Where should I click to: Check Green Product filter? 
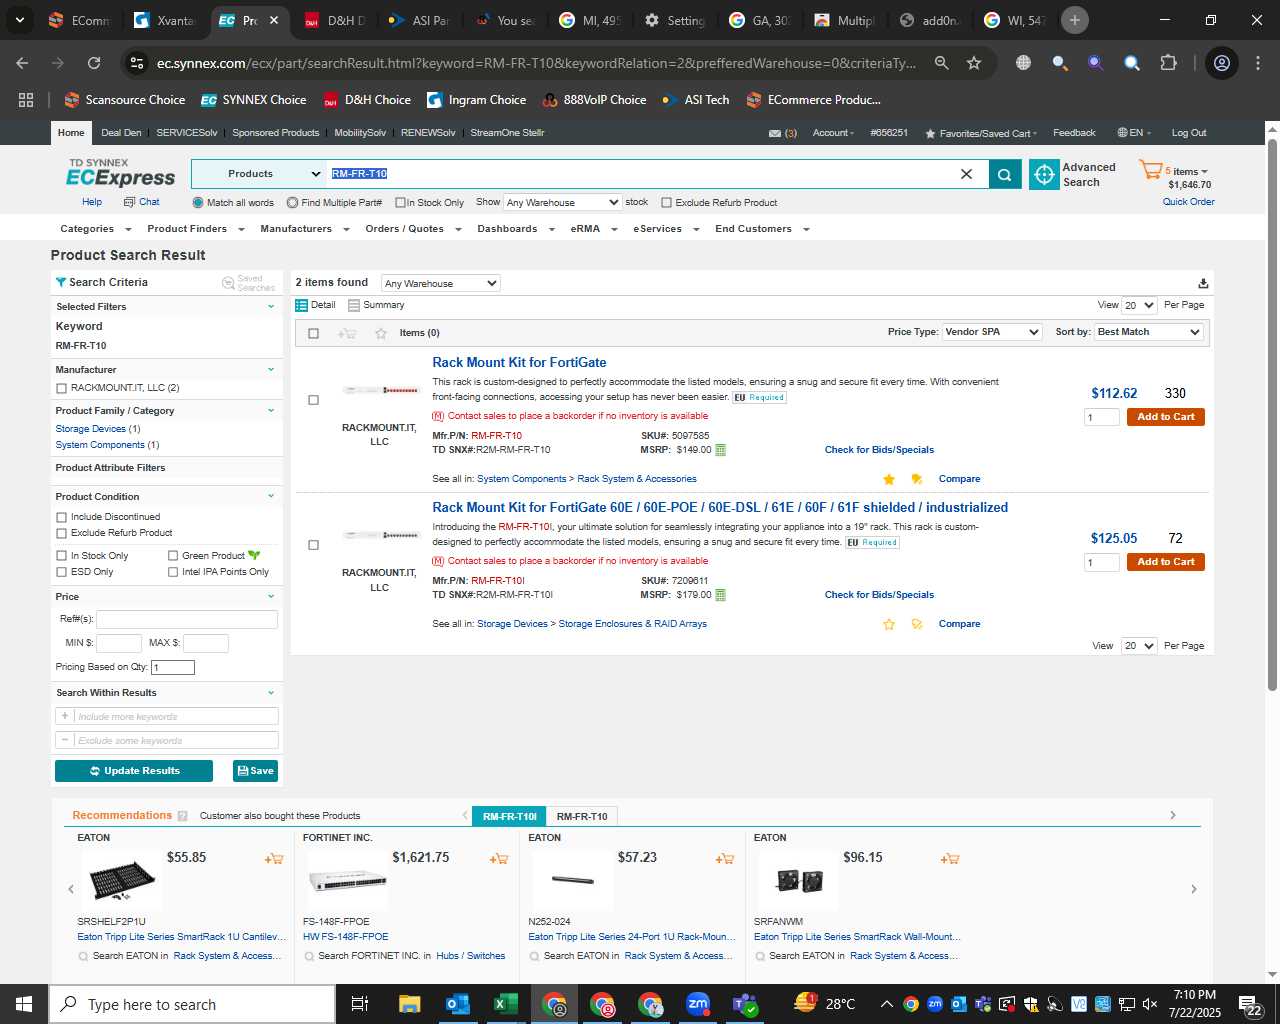coord(173,556)
